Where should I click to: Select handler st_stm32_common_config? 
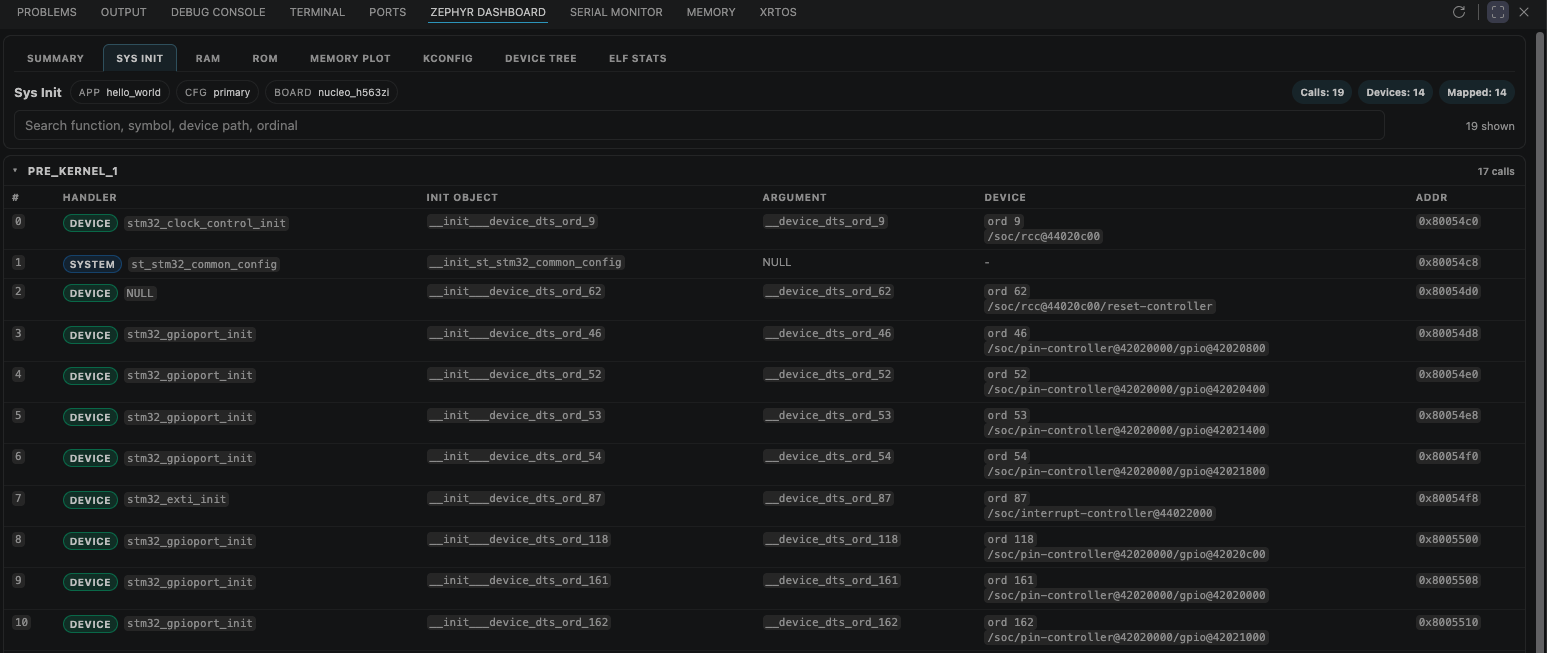click(204, 265)
